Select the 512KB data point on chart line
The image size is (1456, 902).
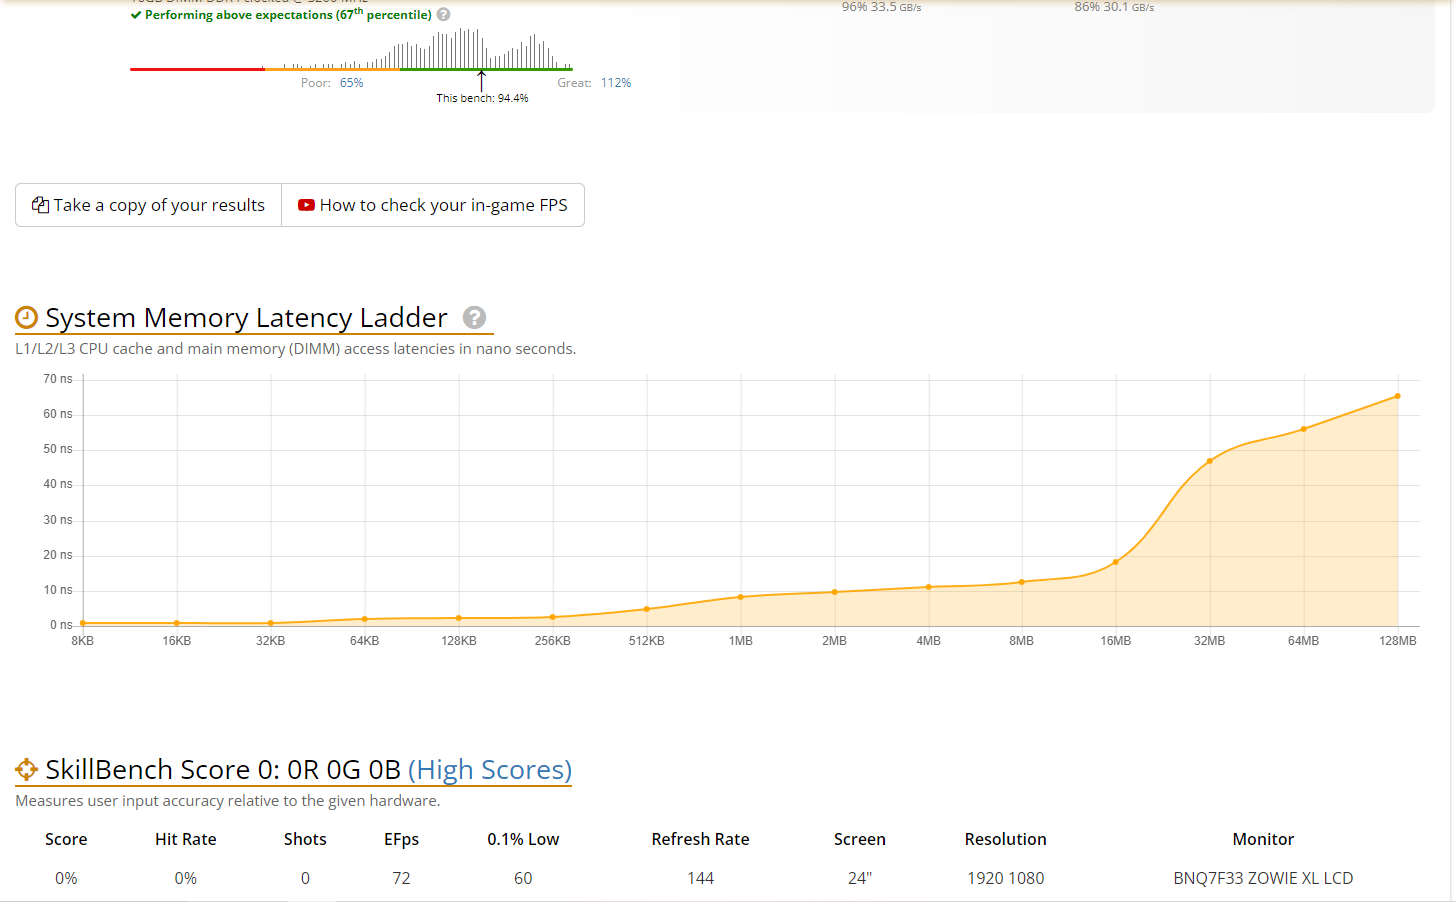pyautogui.click(x=647, y=609)
